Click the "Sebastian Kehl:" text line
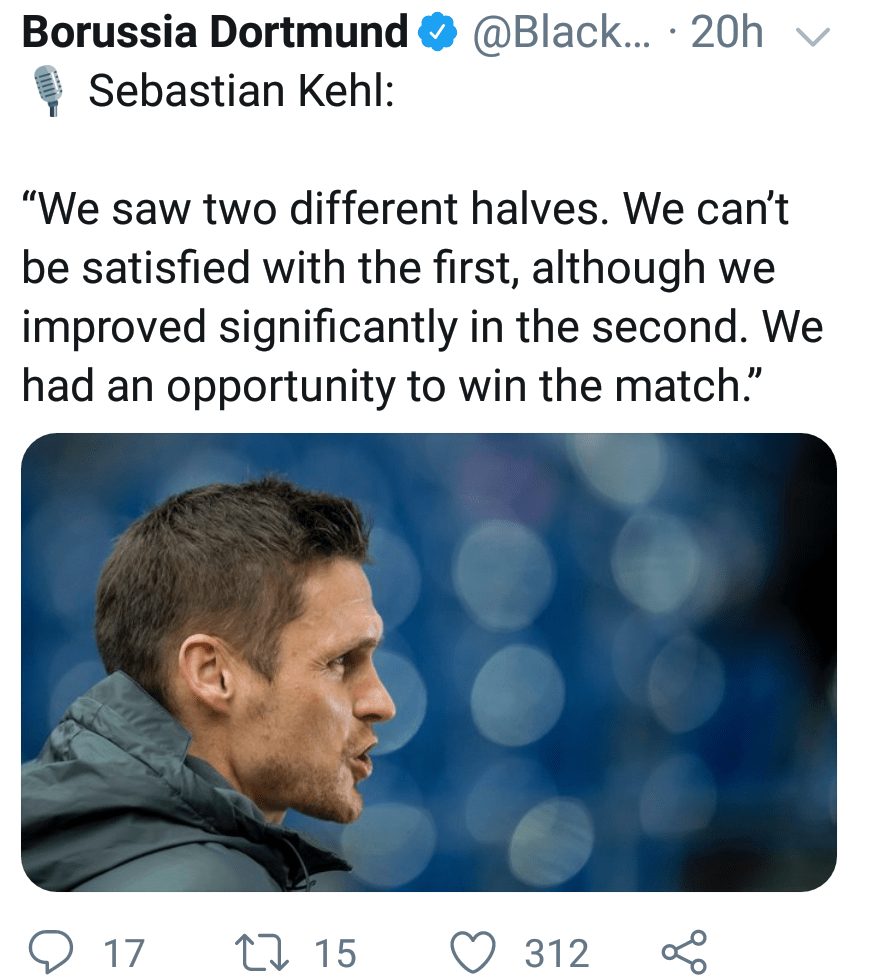The image size is (873, 978). tap(241, 92)
